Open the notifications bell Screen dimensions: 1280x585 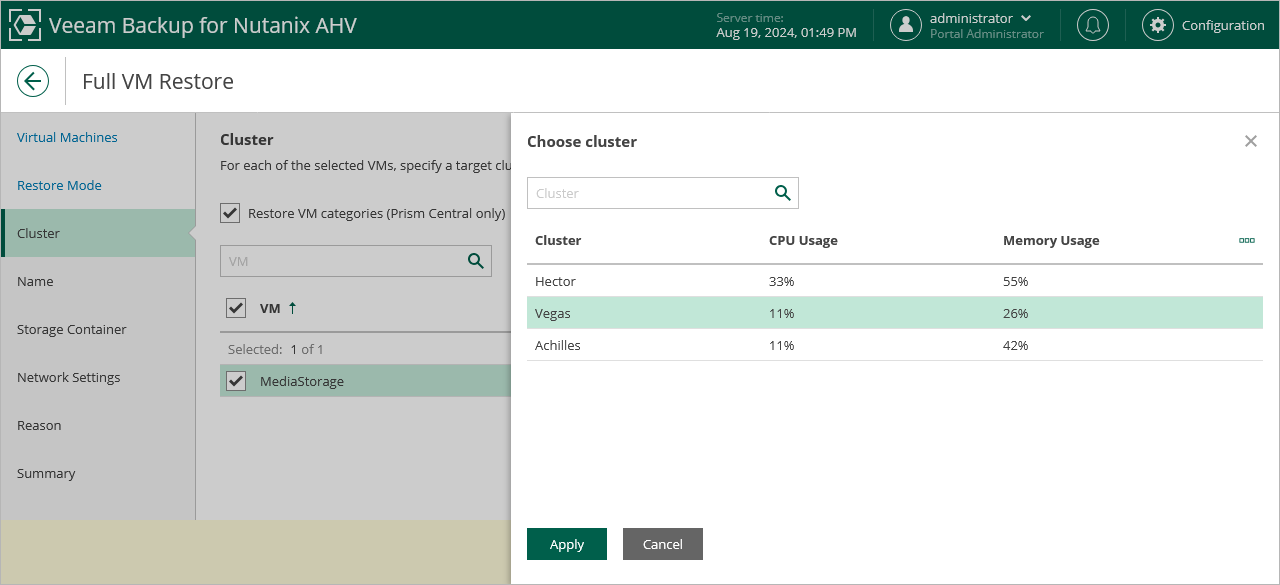click(x=1093, y=25)
